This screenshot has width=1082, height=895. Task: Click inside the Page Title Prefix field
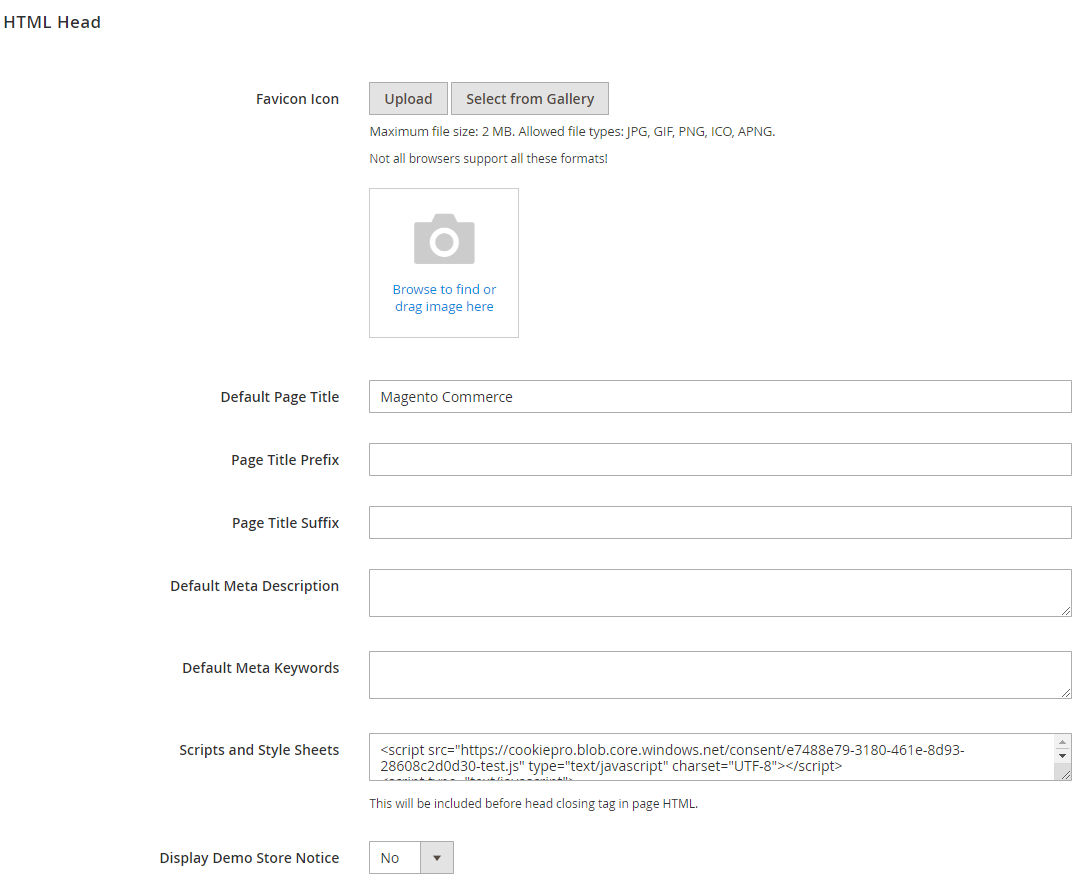(x=719, y=459)
